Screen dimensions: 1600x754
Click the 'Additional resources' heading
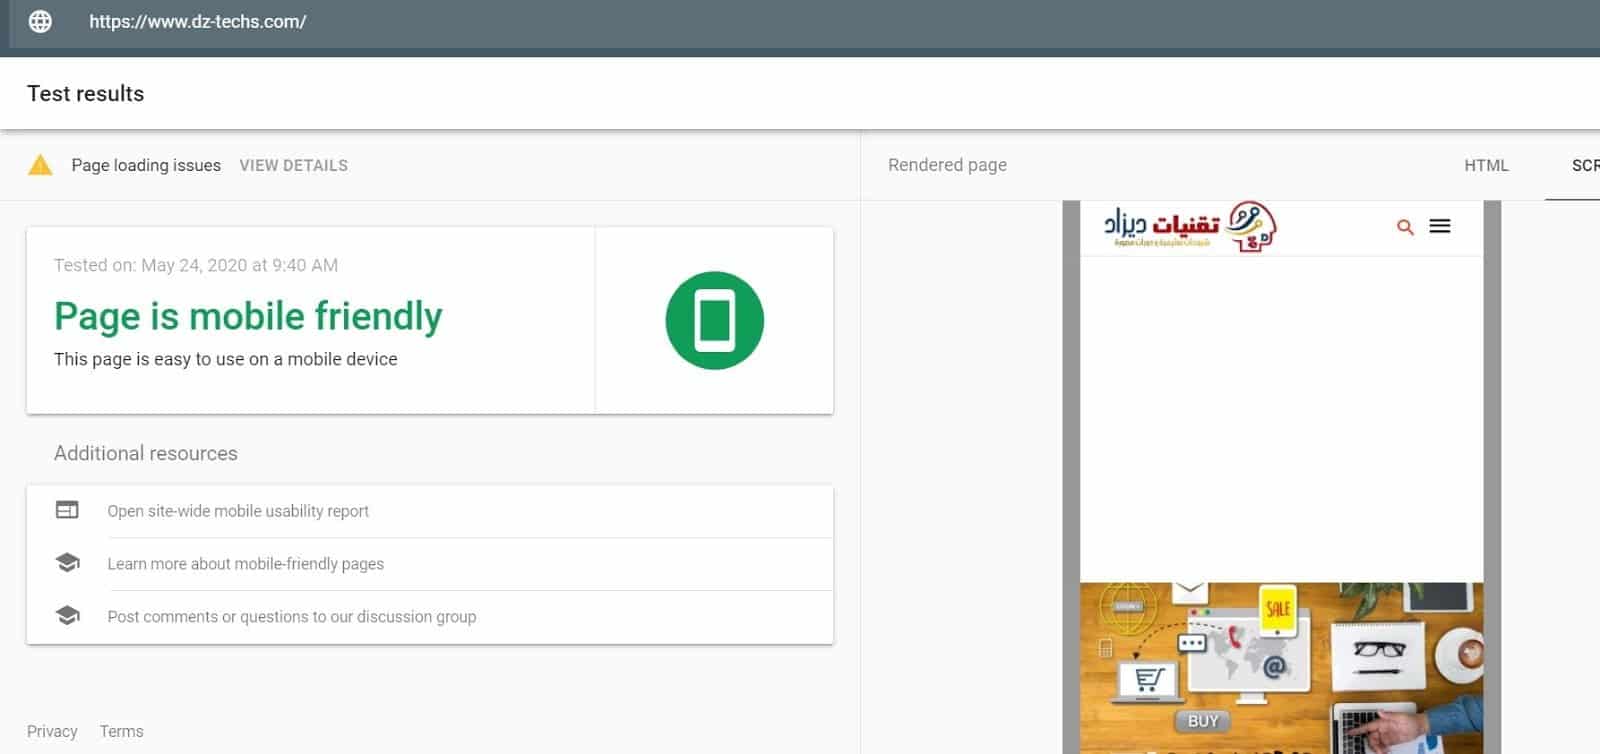point(146,453)
